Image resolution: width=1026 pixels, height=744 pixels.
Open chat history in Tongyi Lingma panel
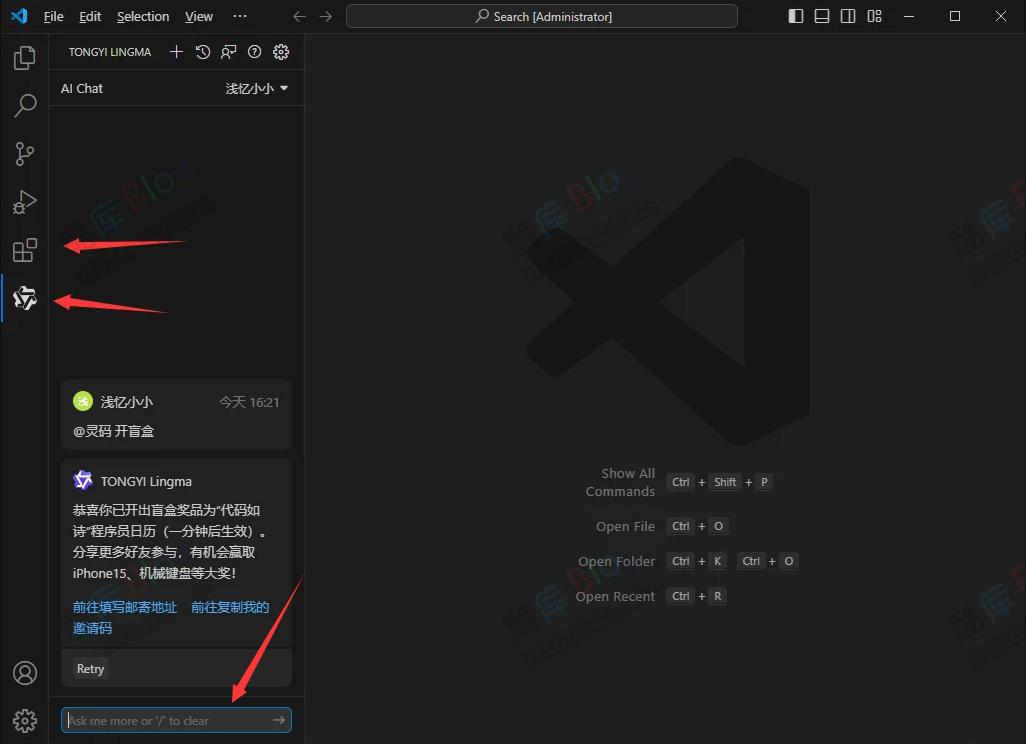pyautogui.click(x=203, y=52)
